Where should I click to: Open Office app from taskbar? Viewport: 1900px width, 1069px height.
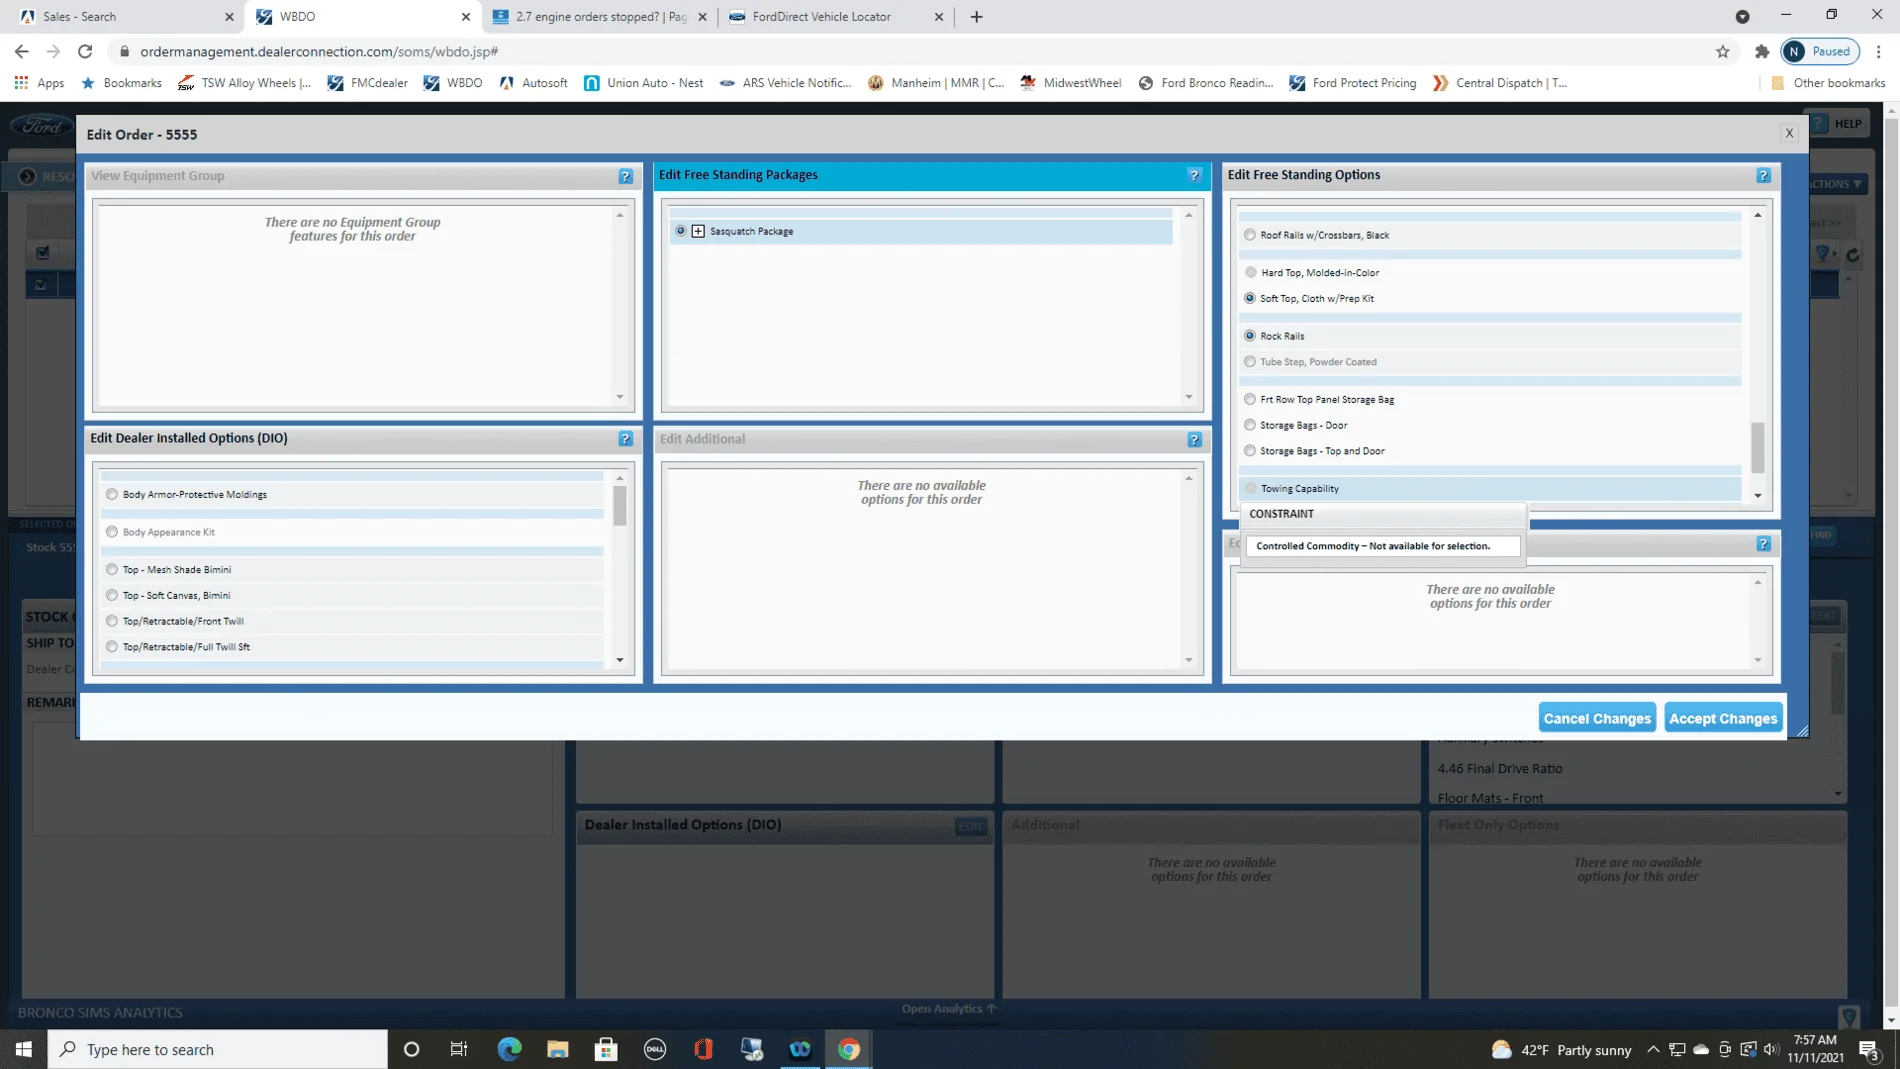tap(703, 1049)
